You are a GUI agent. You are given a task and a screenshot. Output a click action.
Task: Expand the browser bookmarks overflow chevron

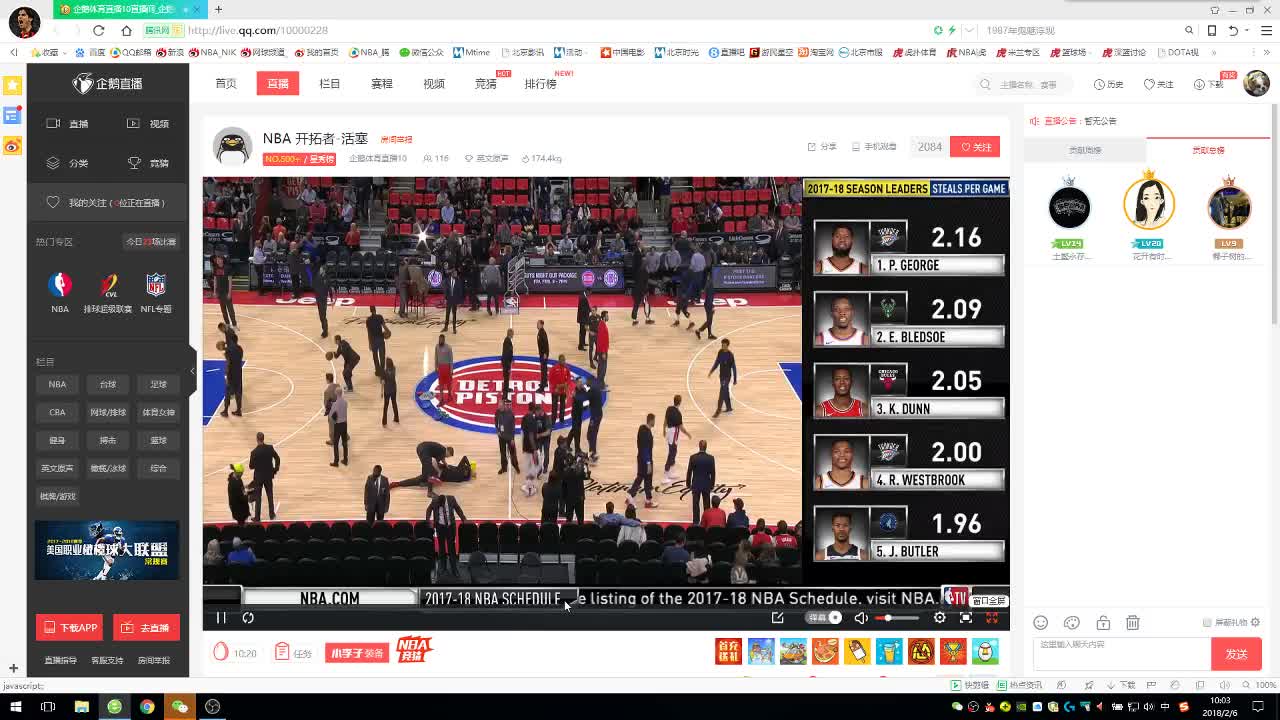[1214, 52]
